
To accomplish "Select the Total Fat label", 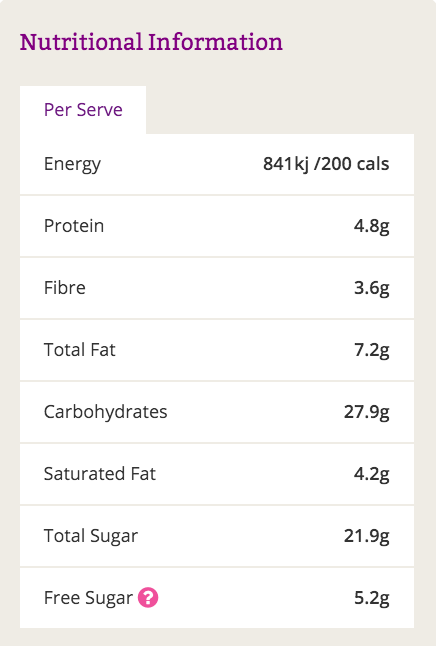I will point(80,350).
